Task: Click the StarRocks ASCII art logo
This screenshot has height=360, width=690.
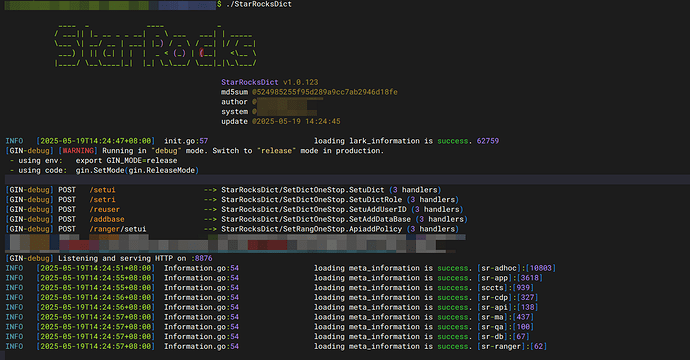Action: [155, 45]
